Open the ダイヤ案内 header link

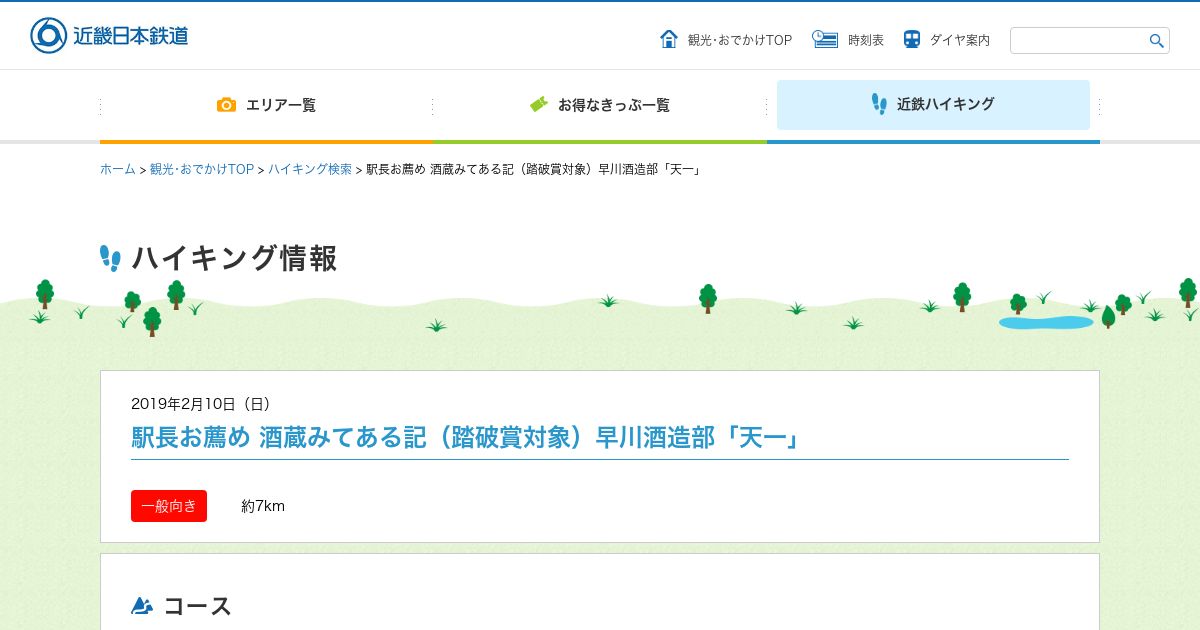click(960, 40)
